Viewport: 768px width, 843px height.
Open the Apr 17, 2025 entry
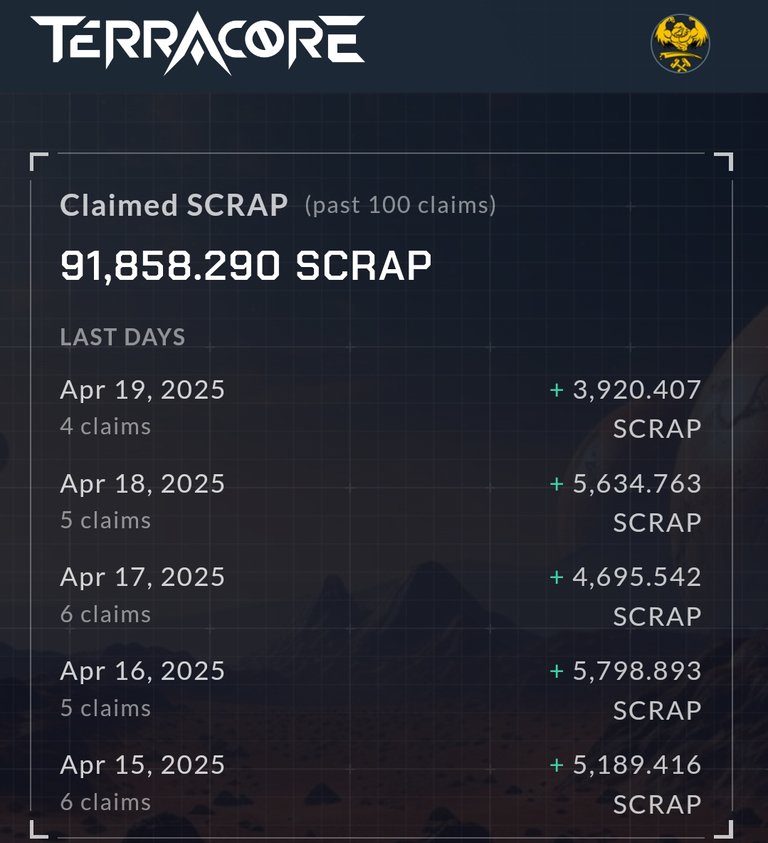(381, 596)
